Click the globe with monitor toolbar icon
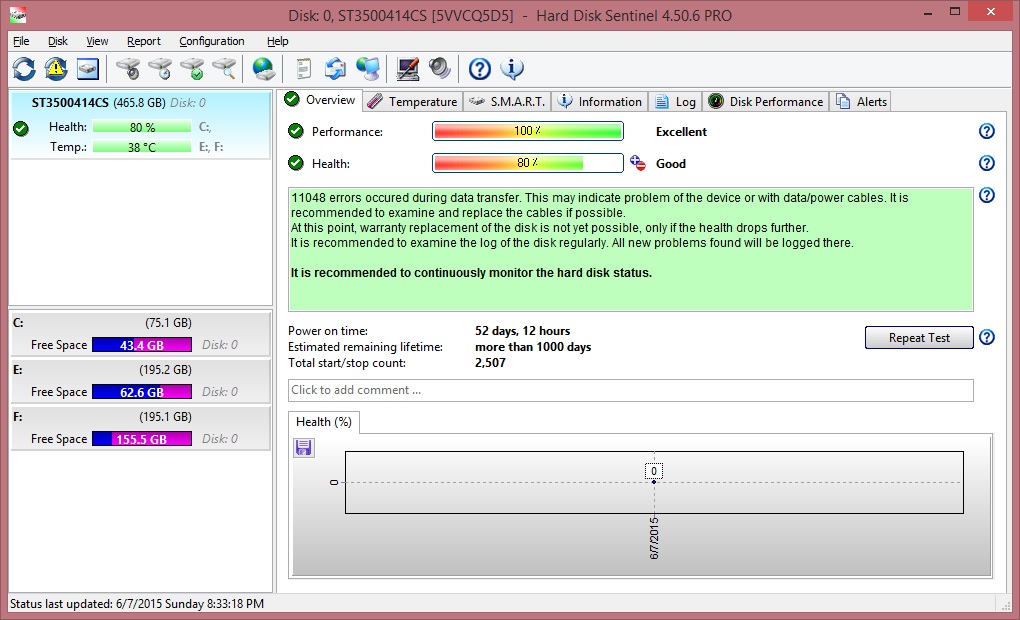Image resolution: width=1020 pixels, height=620 pixels. tap(368, 68)
